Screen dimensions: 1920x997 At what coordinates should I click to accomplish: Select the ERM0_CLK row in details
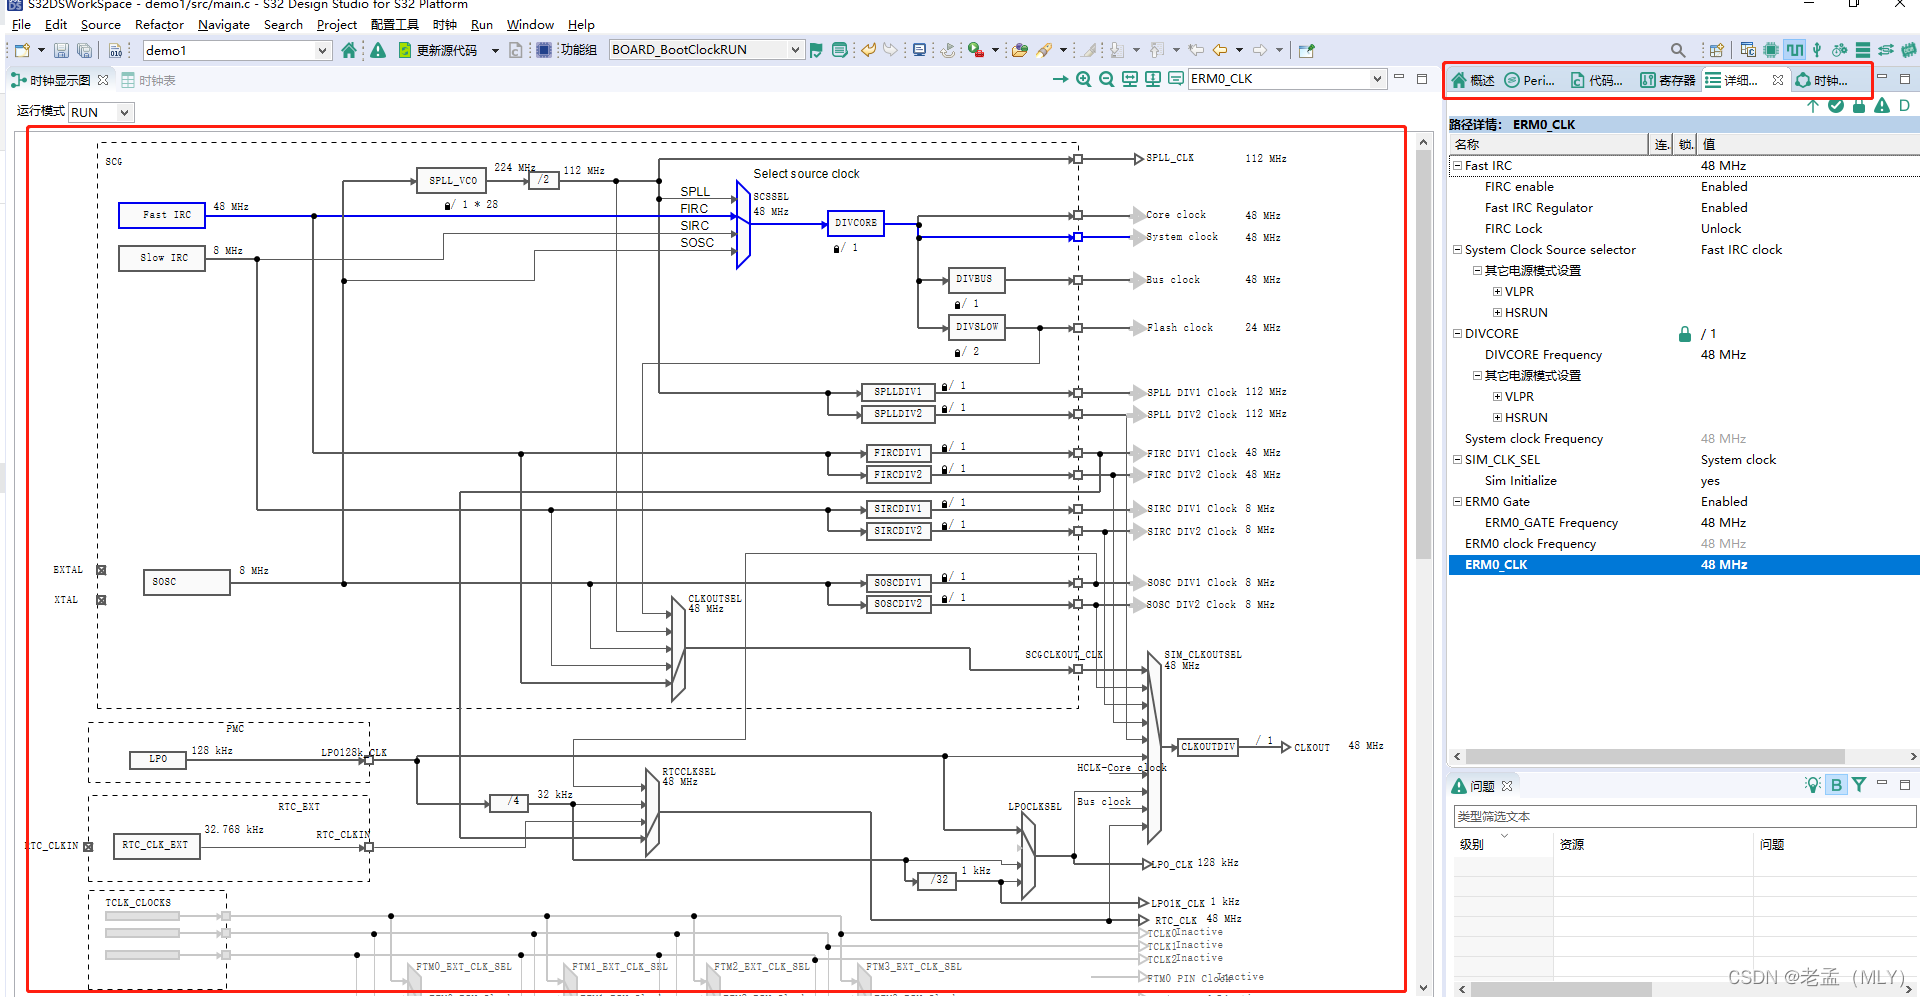[1684, 565]
